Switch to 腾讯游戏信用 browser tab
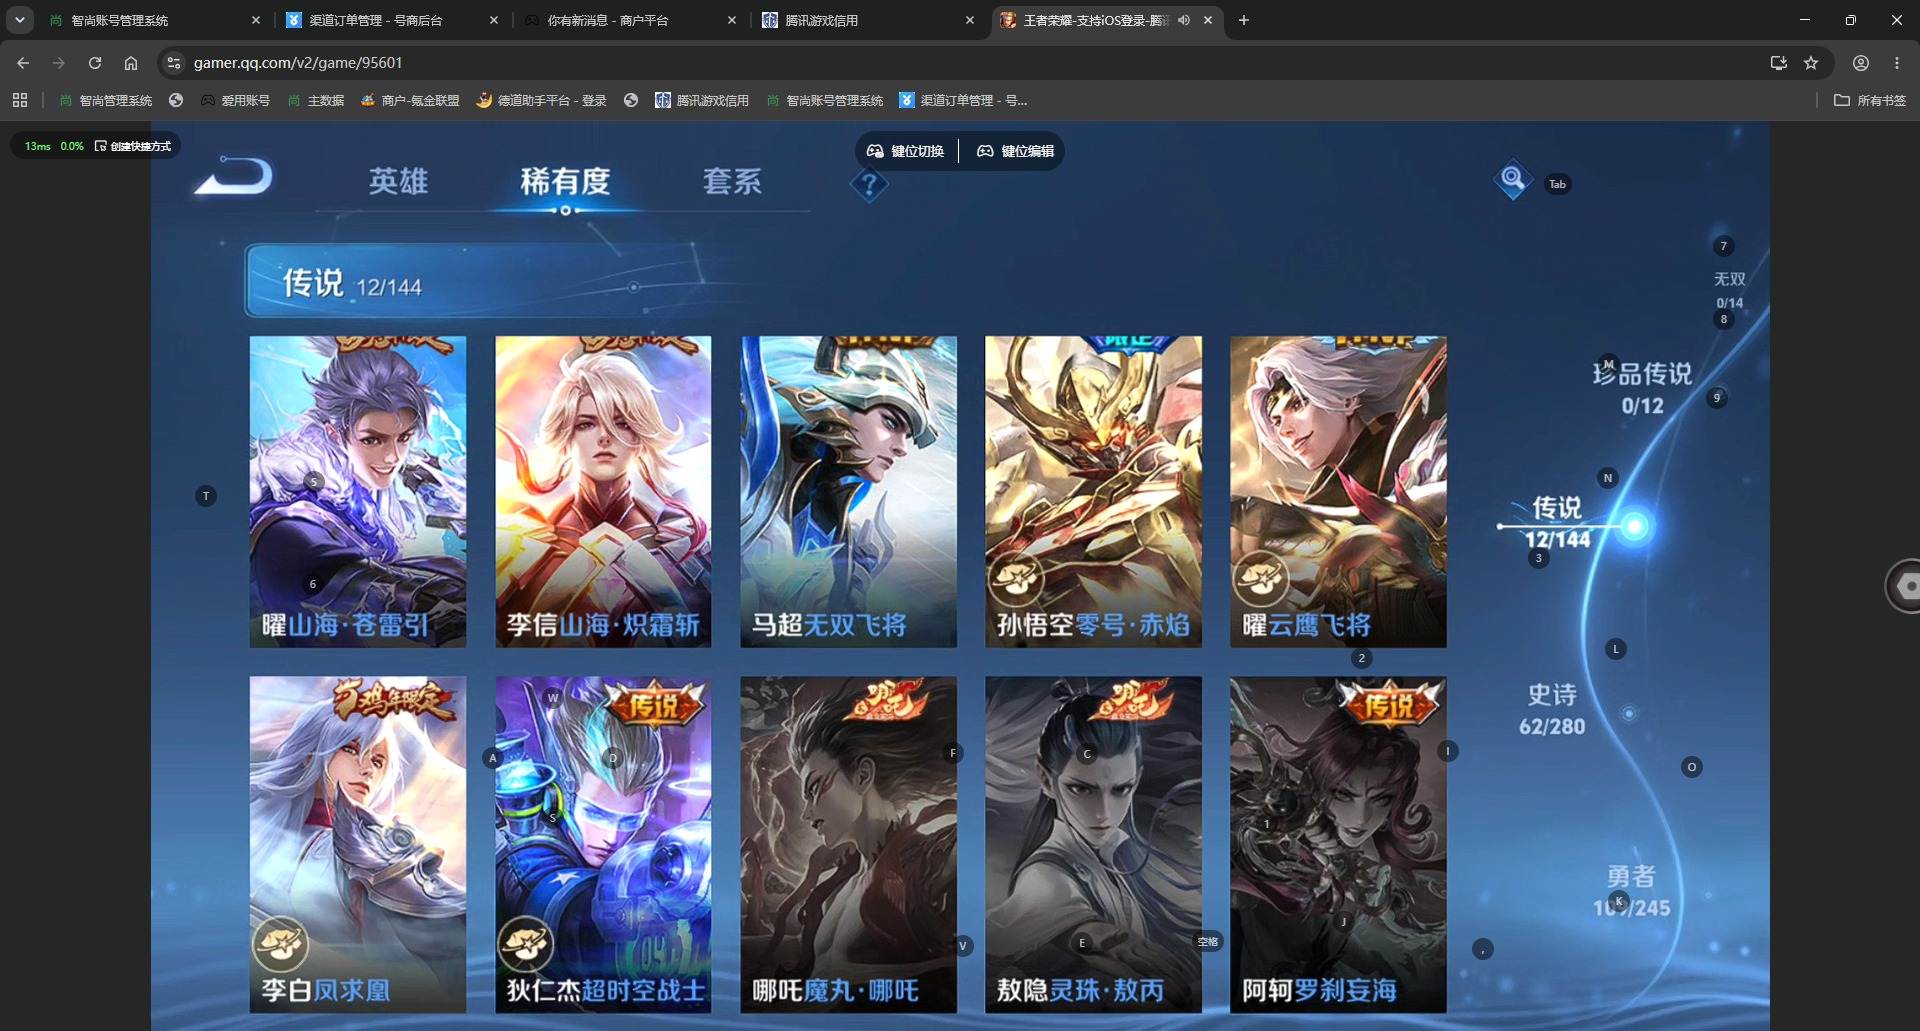 [x=867, y=20]
